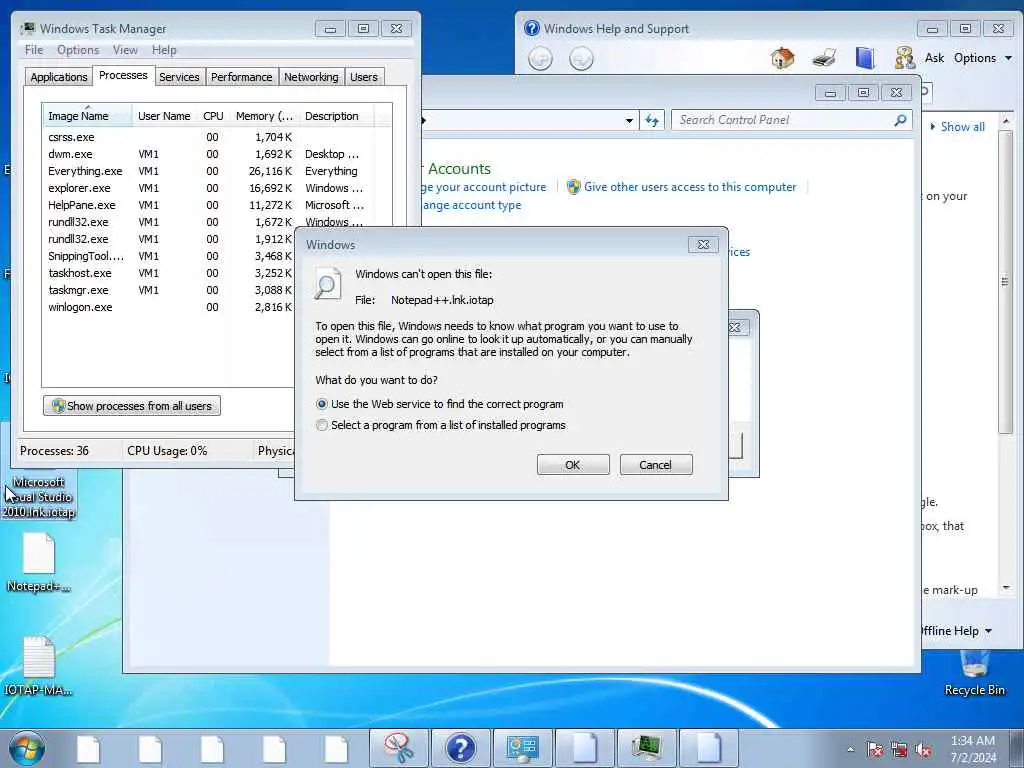Sort processes by Image Name column
Screen dimensions: 1024x768
click(88, 116)
